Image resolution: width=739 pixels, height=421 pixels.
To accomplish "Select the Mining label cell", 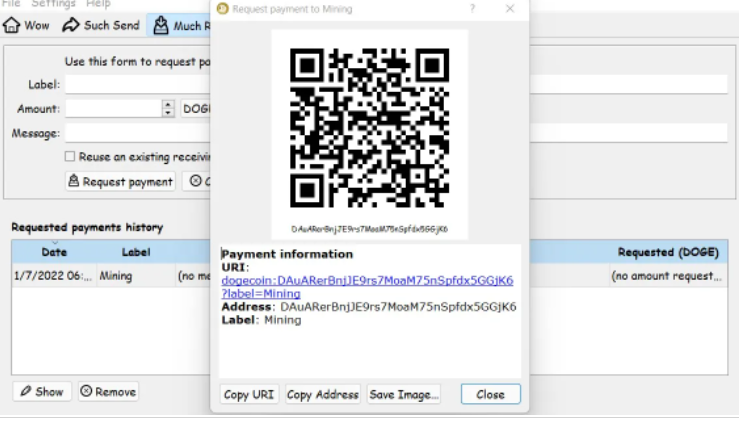I will (x=136, y=276).
